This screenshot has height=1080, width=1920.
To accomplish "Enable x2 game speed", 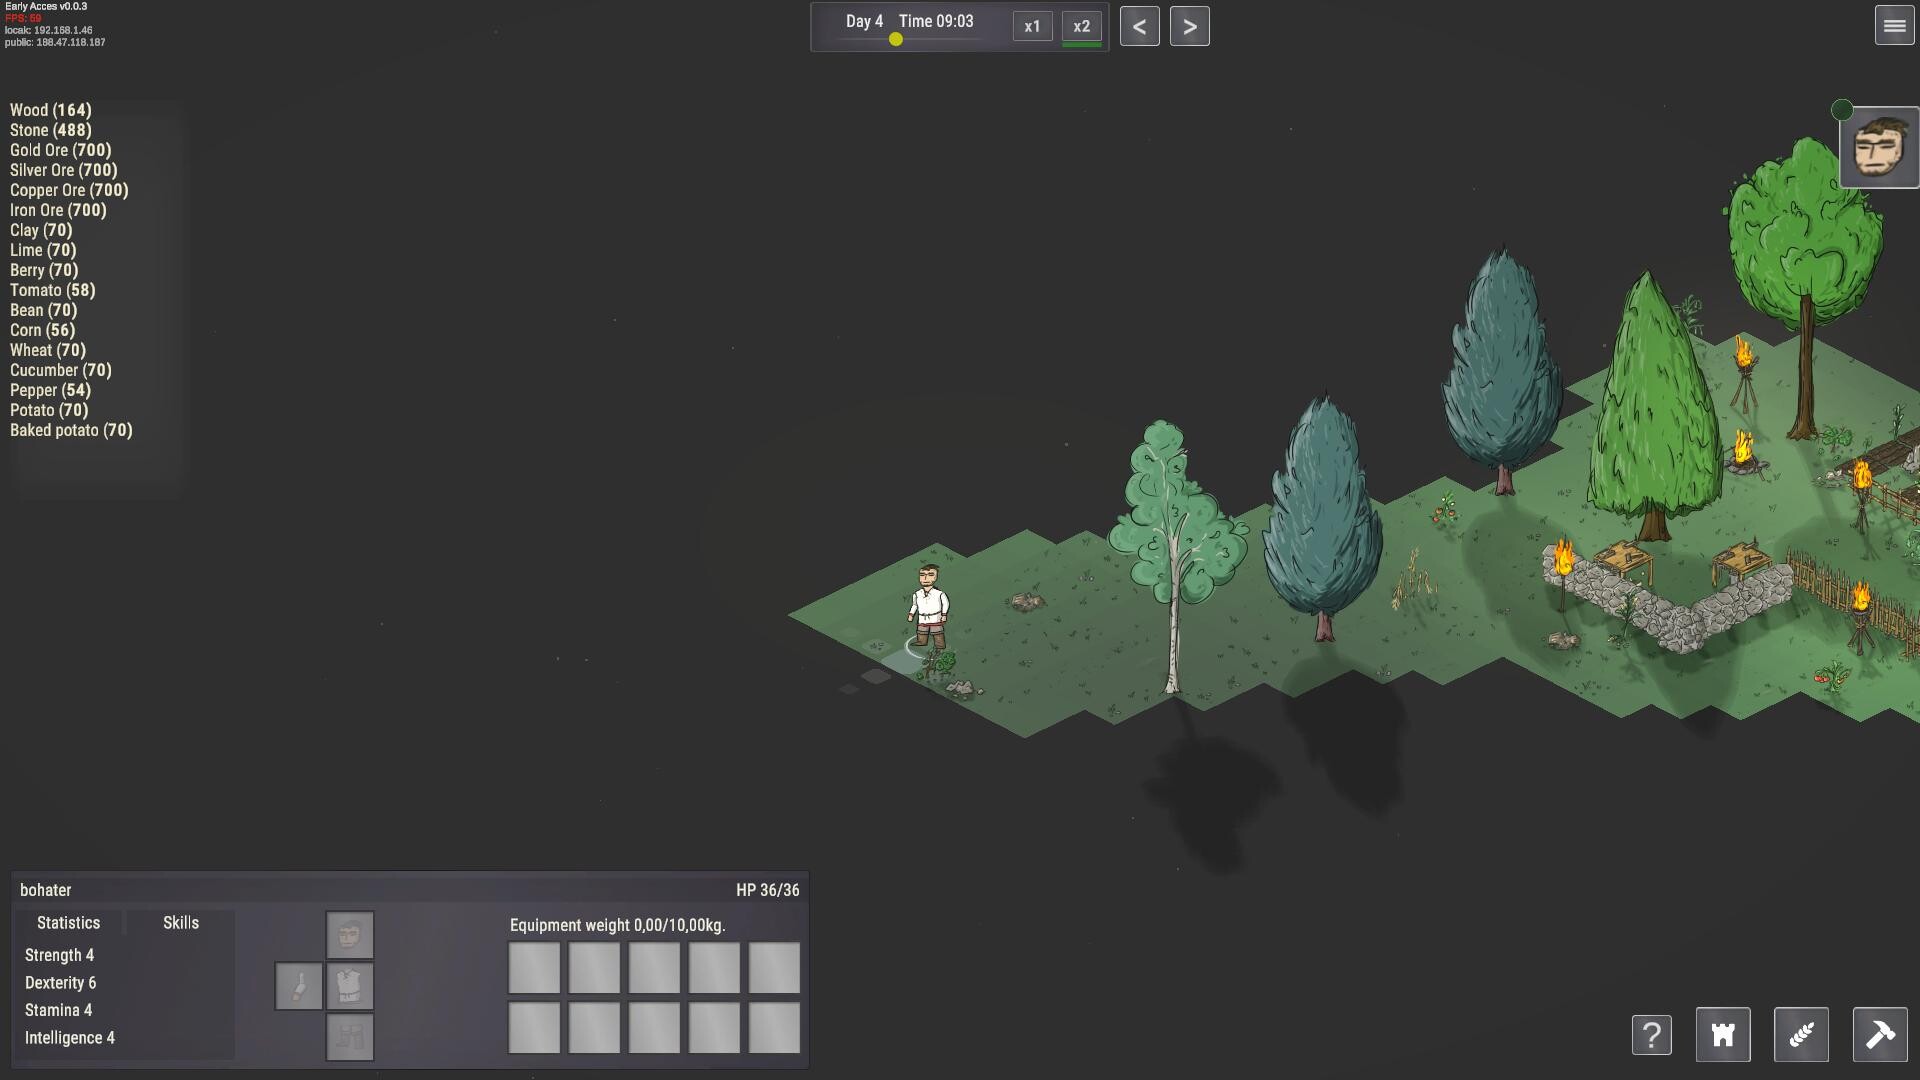I will point(1082,27).
